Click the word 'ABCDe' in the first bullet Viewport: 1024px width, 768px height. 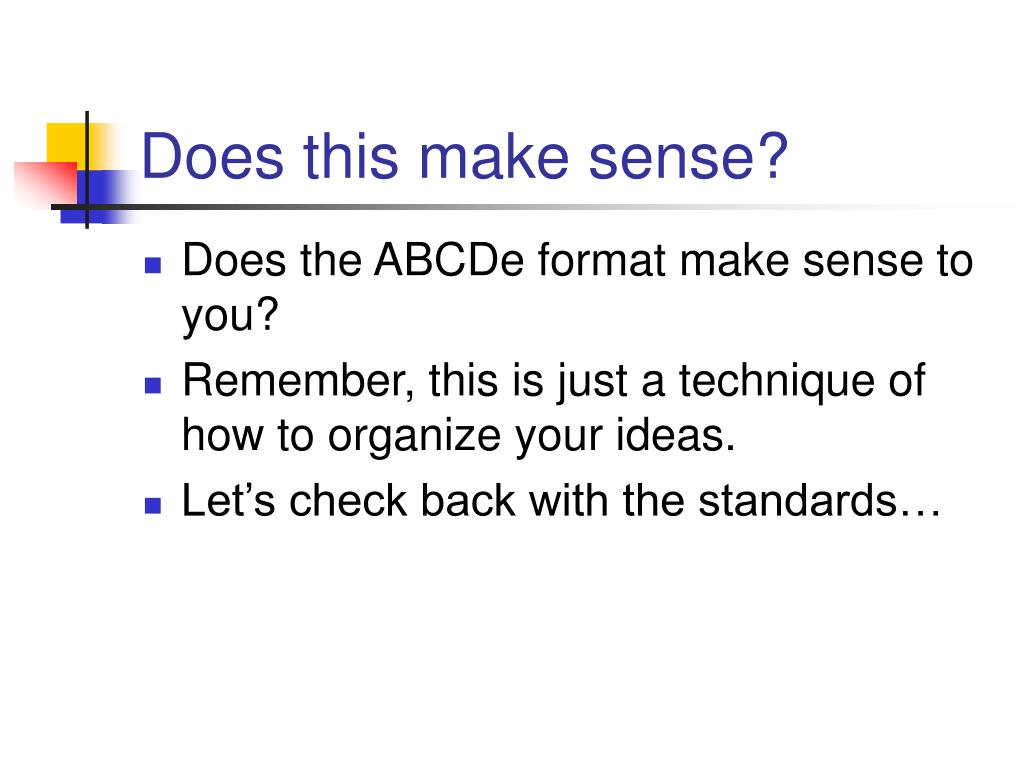[449, 260]
